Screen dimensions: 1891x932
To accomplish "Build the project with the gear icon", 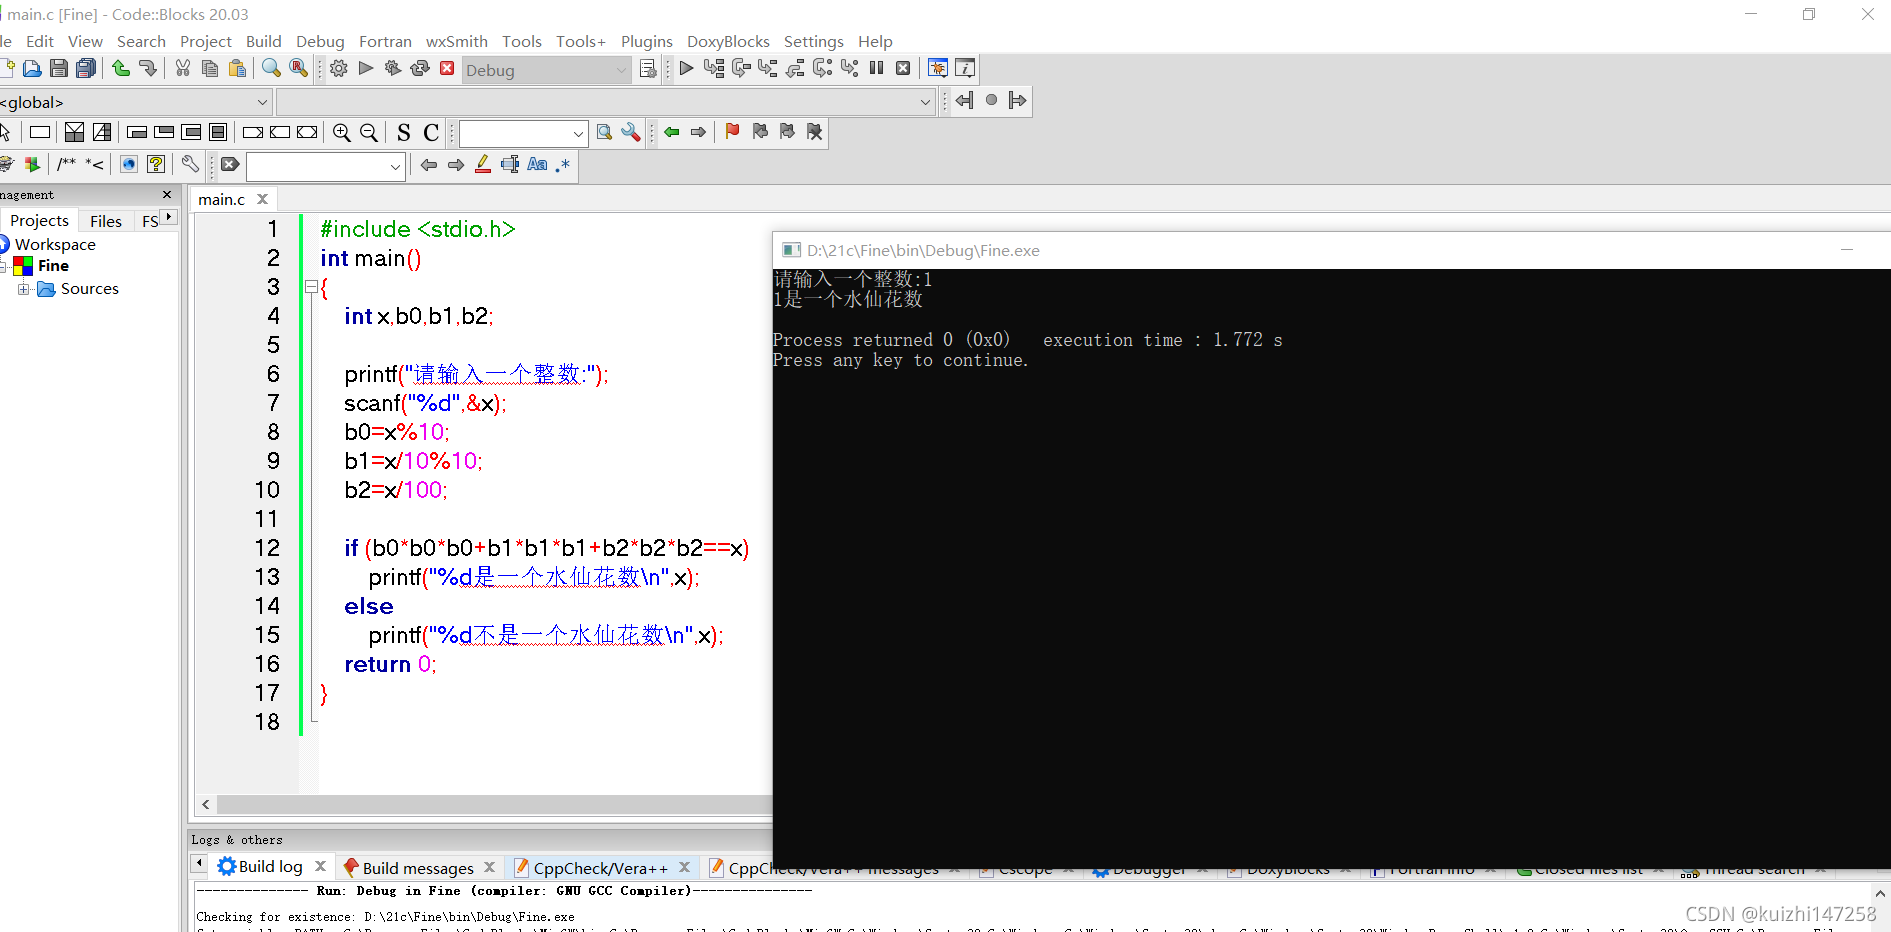I will pos(339,68).
